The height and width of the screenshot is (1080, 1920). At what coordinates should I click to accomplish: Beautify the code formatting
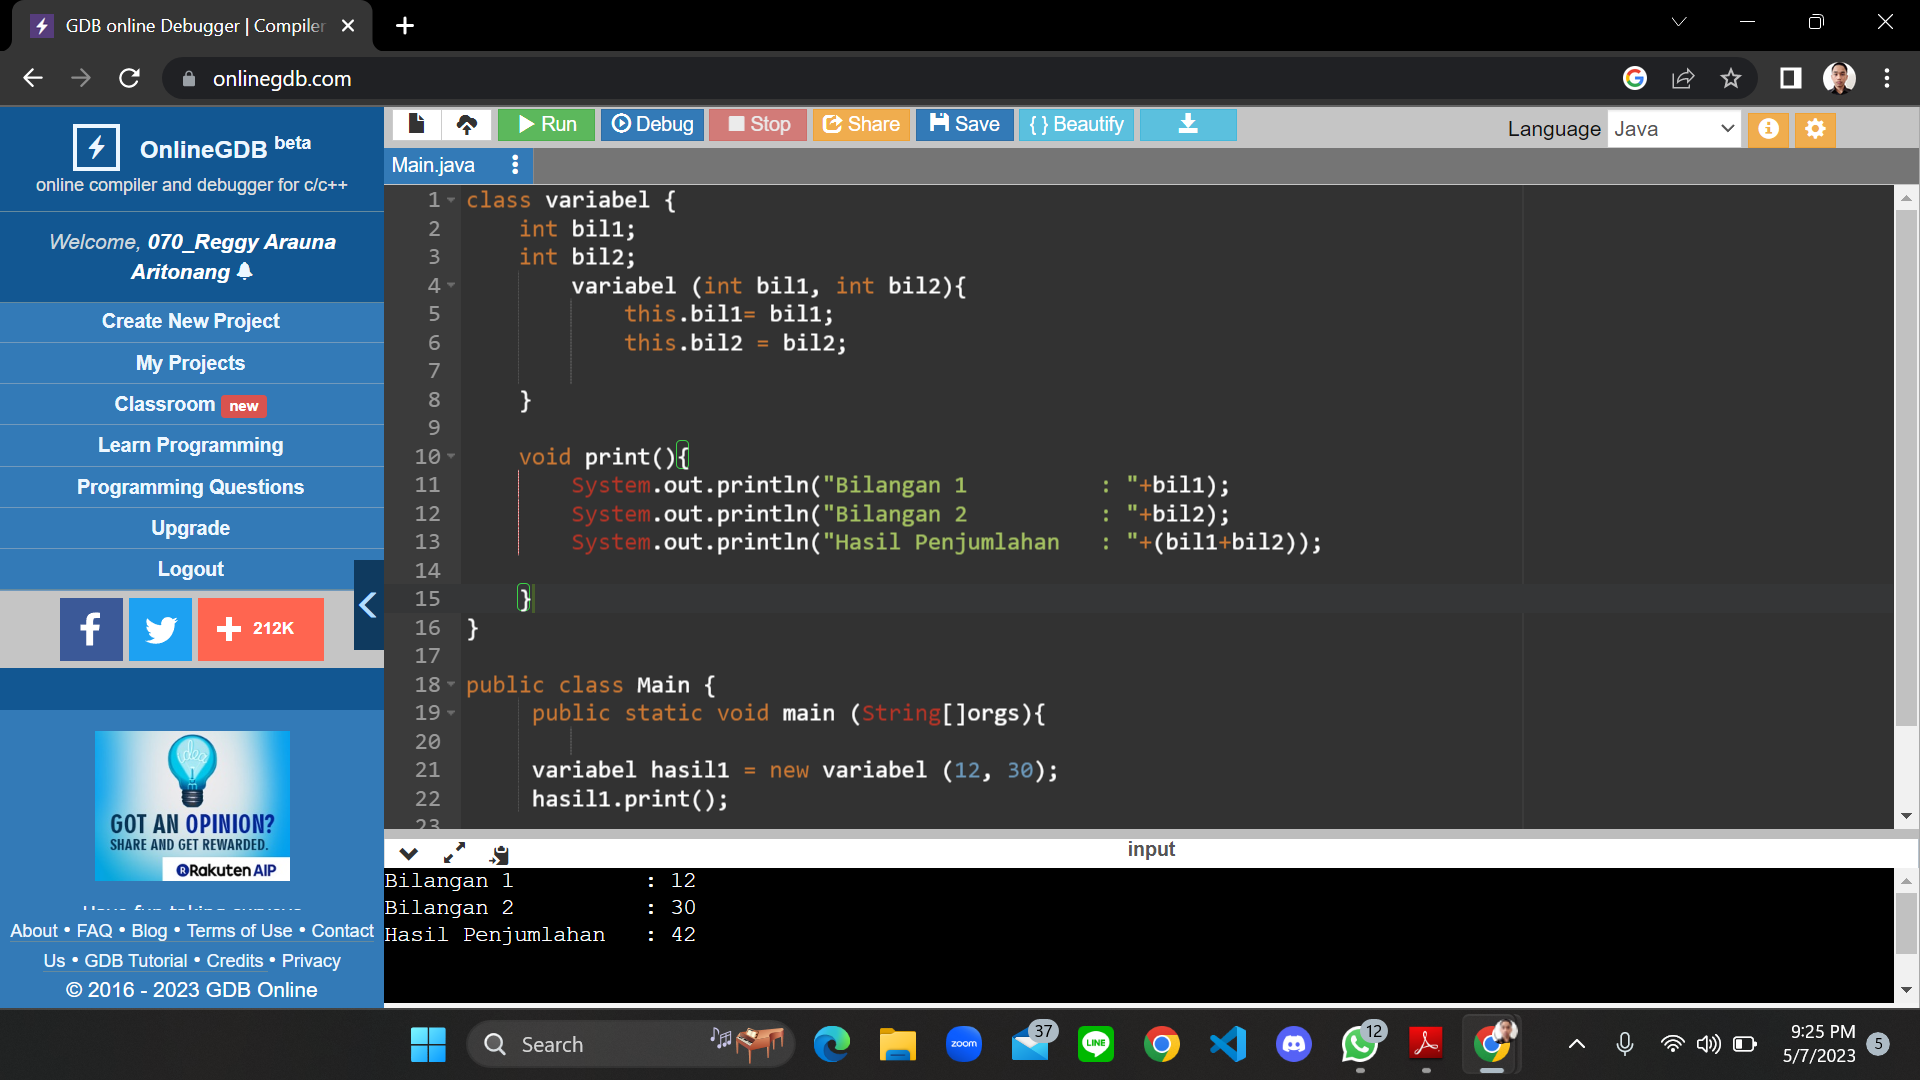[x=1076, y=124]
